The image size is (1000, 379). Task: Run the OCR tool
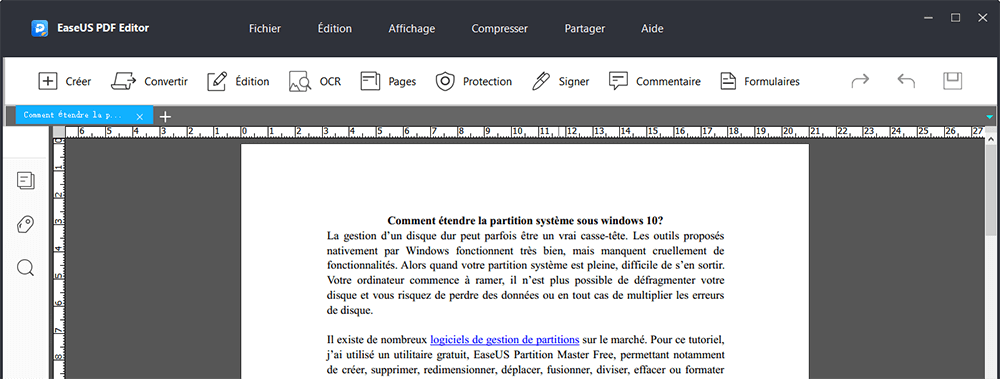[315, 81]
